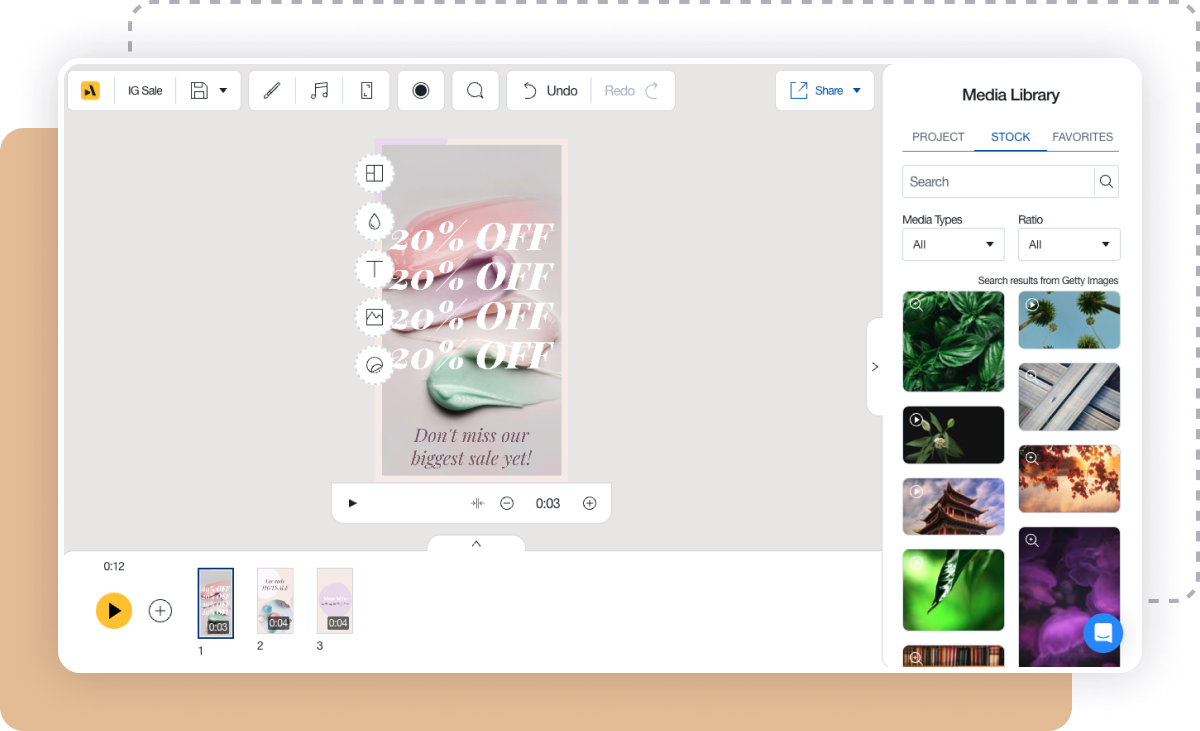1200x731 pixels.
Task: Open the Draw tool in the top toolbar
Action: [272, 90]
